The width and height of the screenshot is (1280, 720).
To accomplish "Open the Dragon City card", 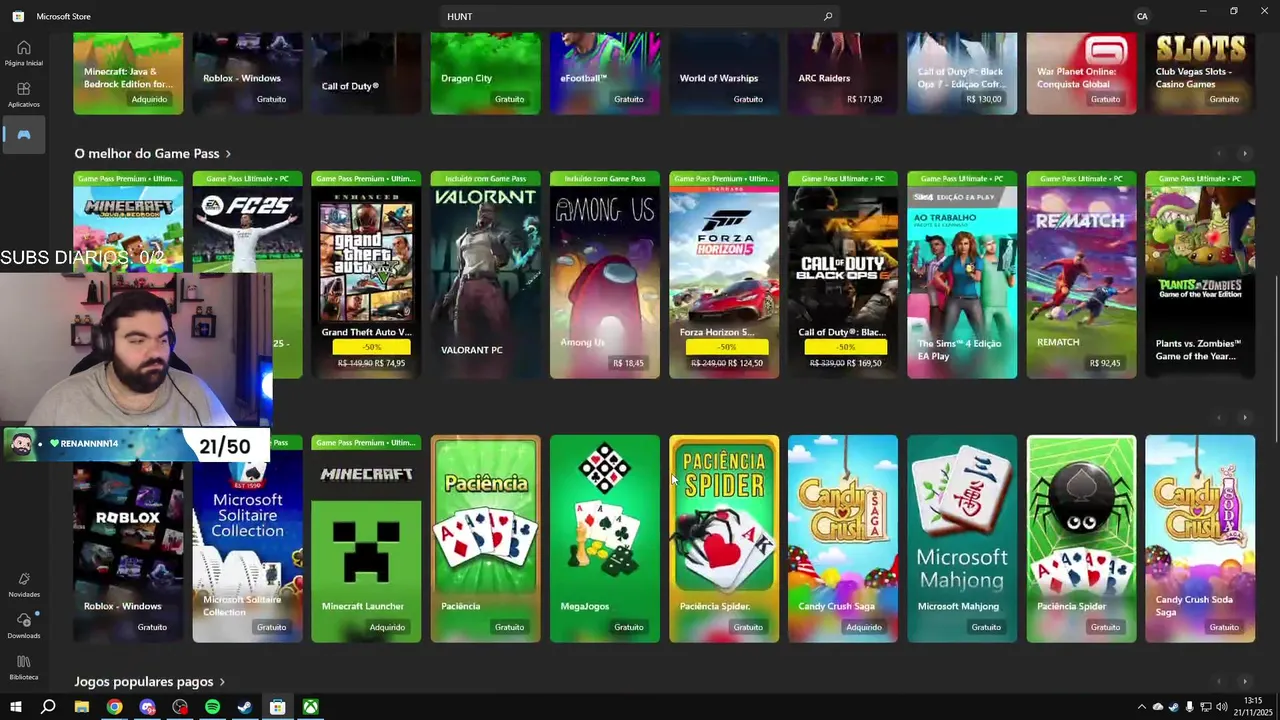I will click(485, 73).
